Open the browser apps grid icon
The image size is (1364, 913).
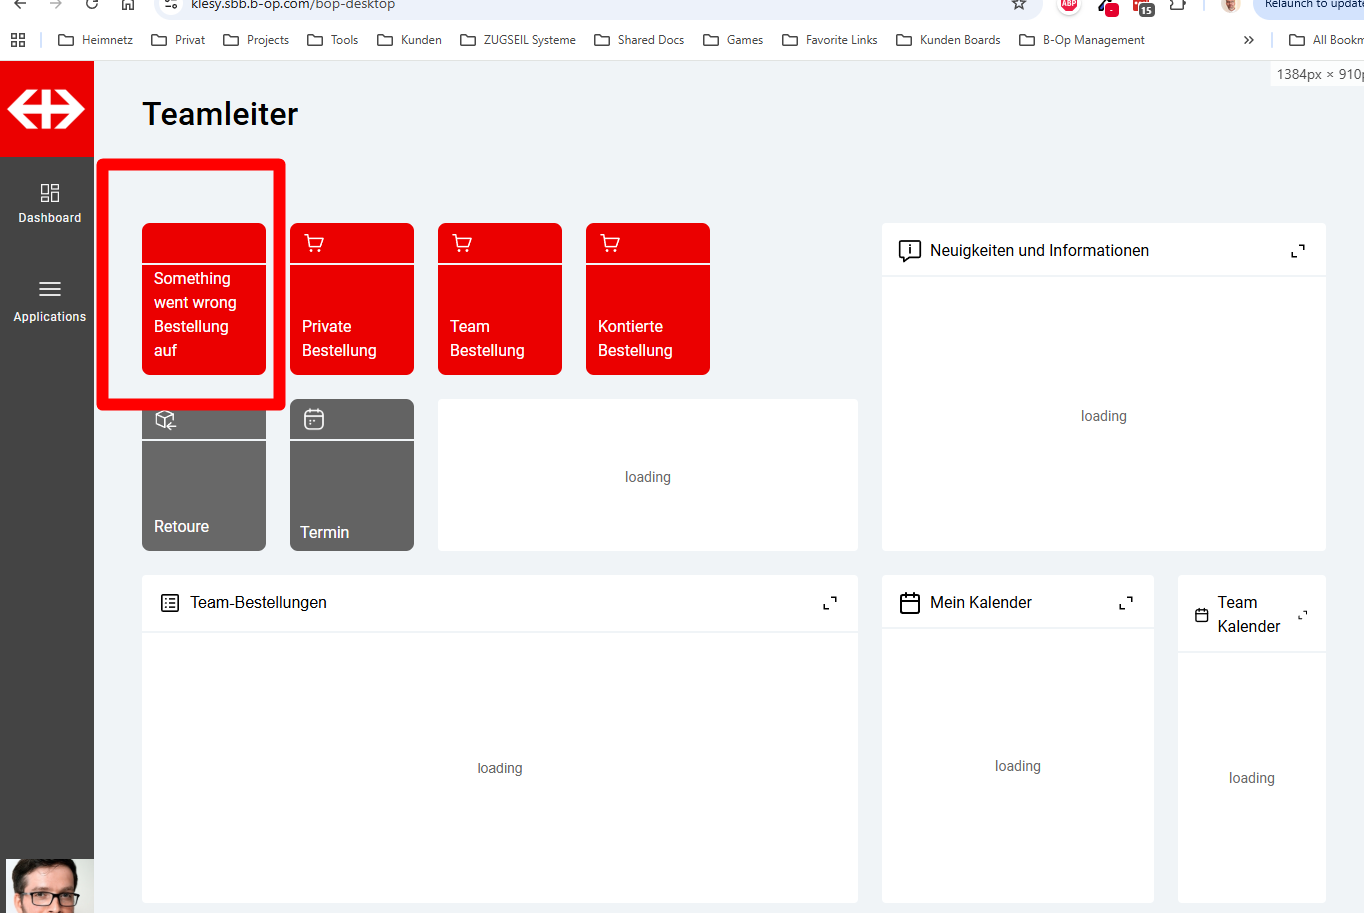click(x=18, y=40)
